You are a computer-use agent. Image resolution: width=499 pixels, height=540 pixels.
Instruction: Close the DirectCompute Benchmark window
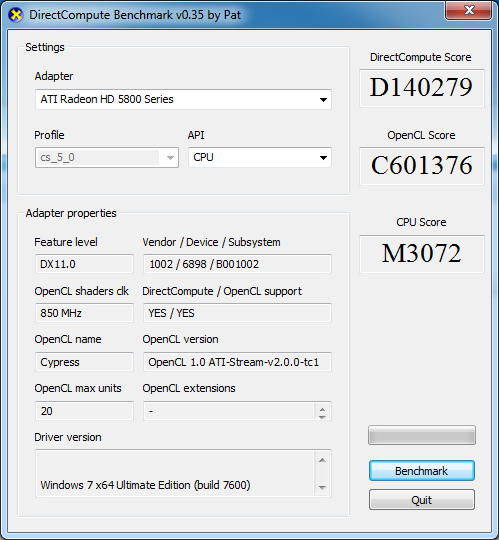pyautogui.click(x=469, y=10)
